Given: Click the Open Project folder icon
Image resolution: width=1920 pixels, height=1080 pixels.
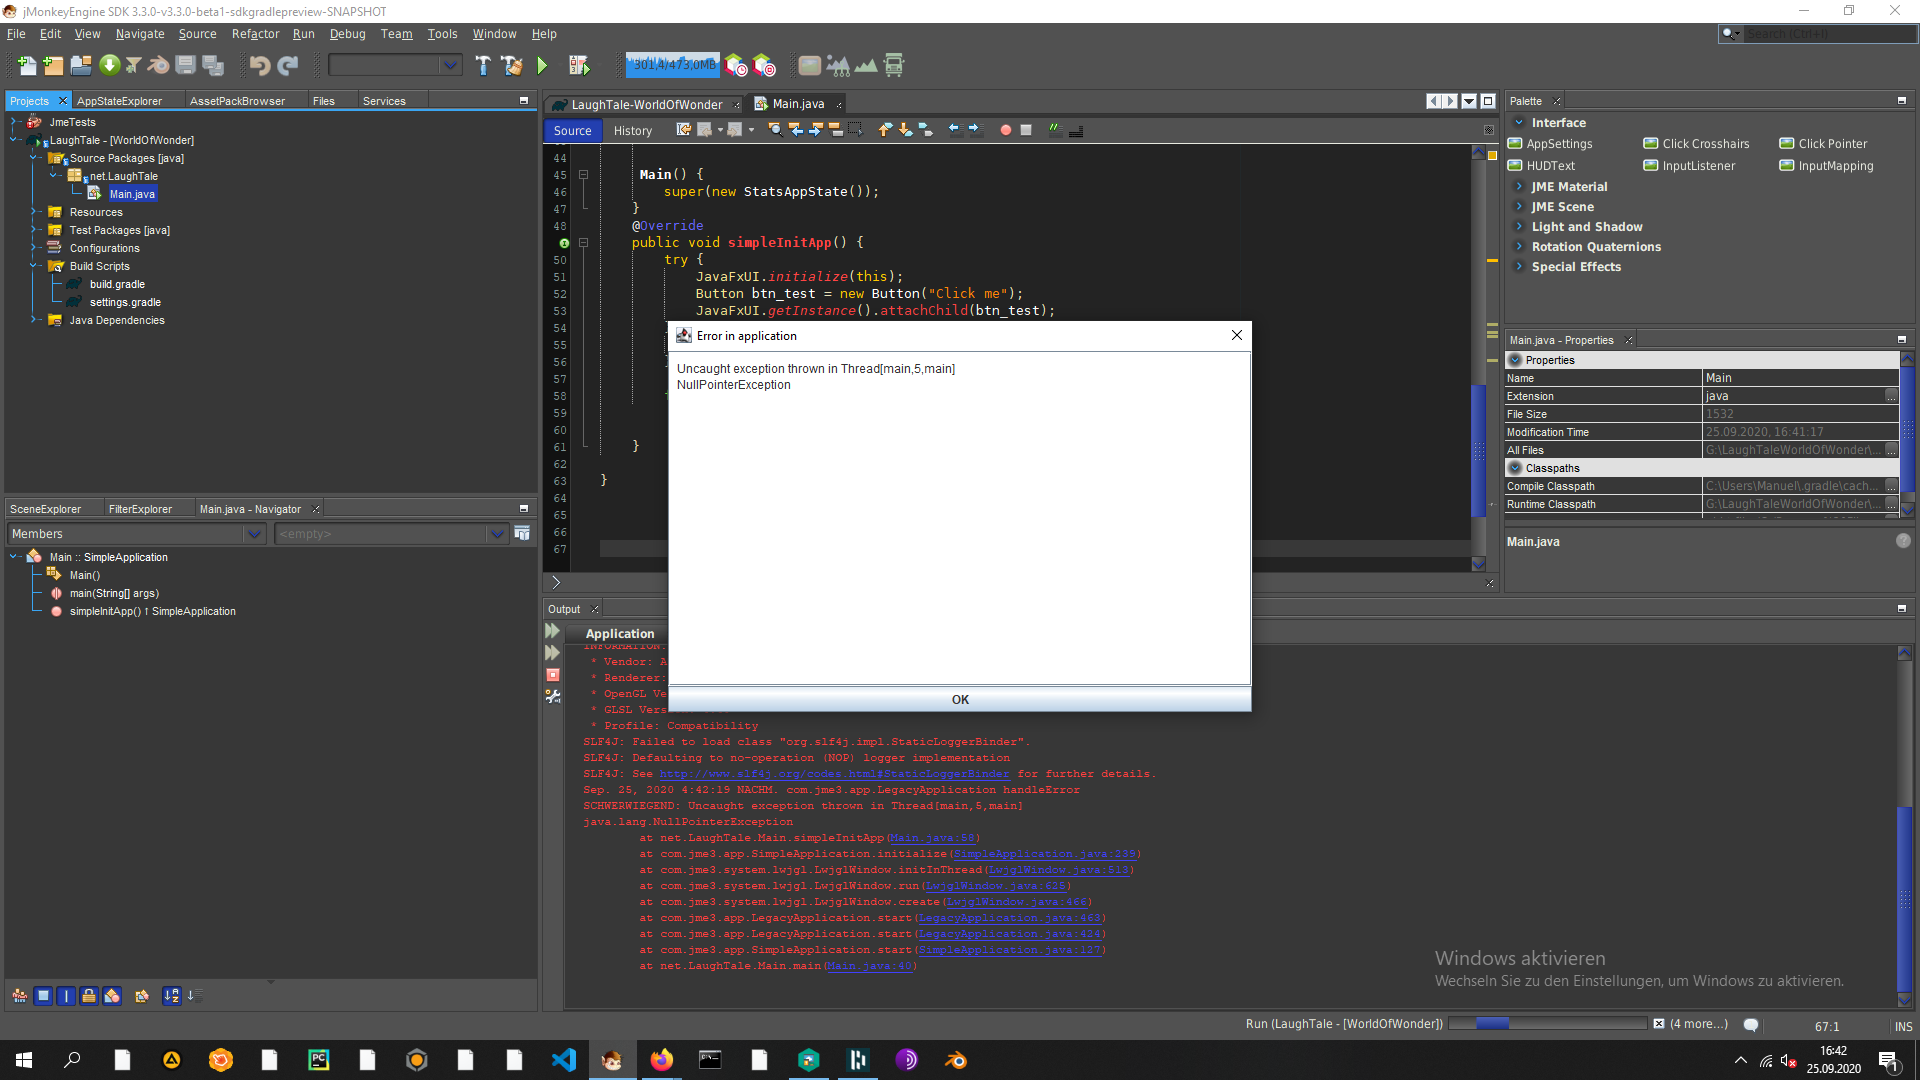Looking at the screenshot, I should [x=81, y=66].
